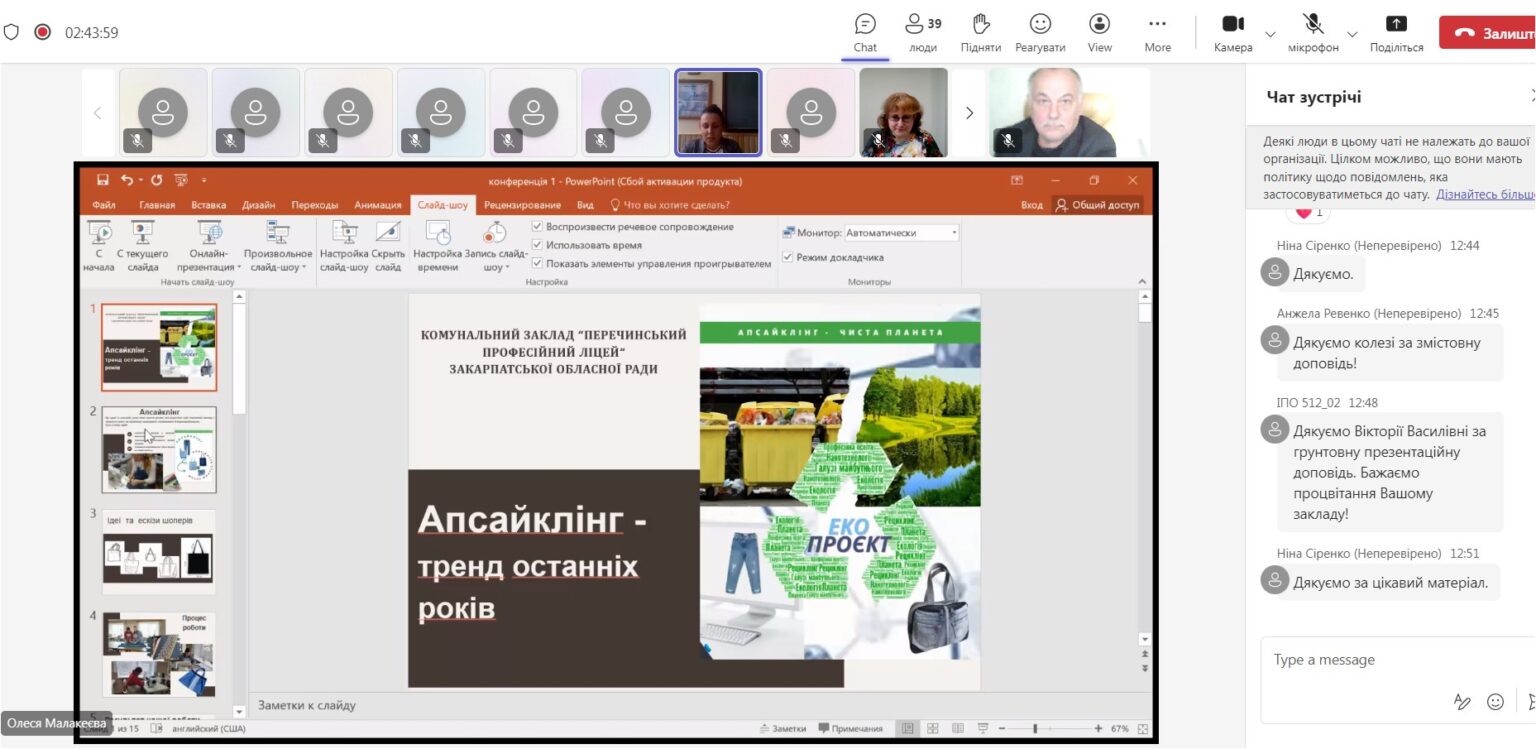Open the Анимация ribbon tab
1536x749 pixels.
click(x=377, y=205)
